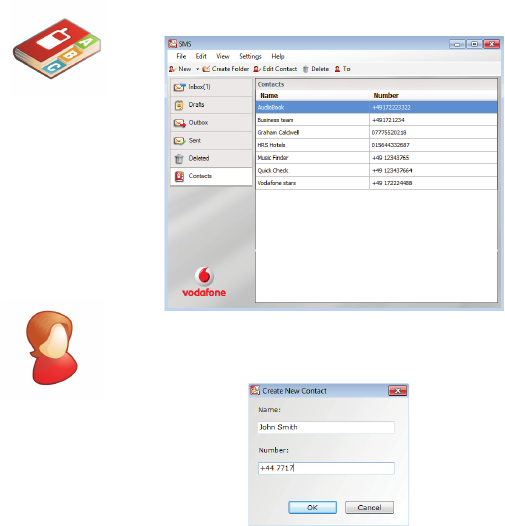The width and height of the screenshot is (505, 526).
Task: Open the View menu
Action: (x=222, y=56)
